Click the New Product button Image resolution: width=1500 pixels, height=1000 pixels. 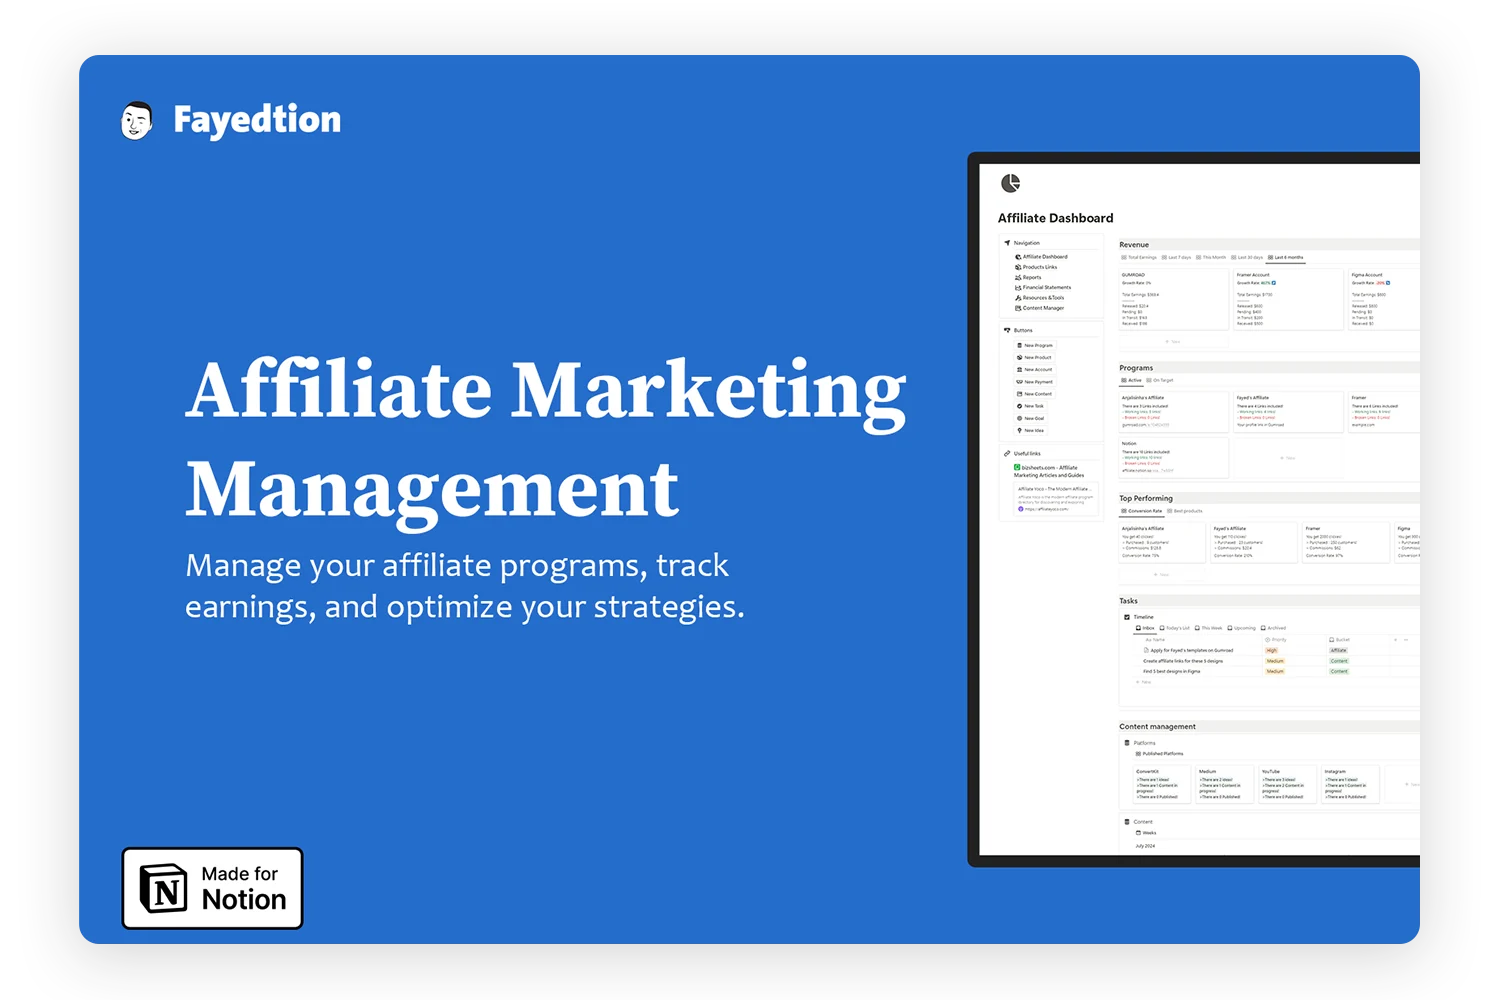[1034, 357]
